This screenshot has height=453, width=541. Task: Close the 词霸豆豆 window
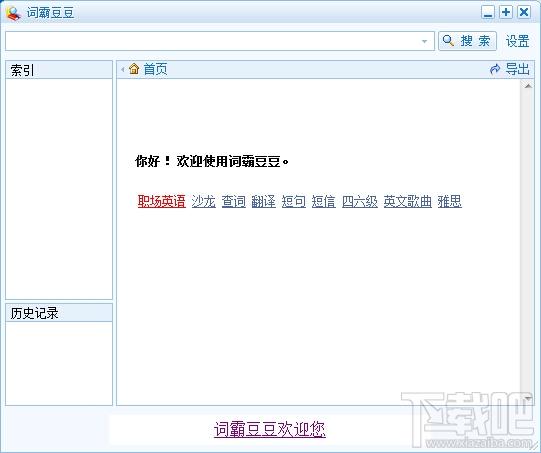pyautogui.click(x=524, y=13)
